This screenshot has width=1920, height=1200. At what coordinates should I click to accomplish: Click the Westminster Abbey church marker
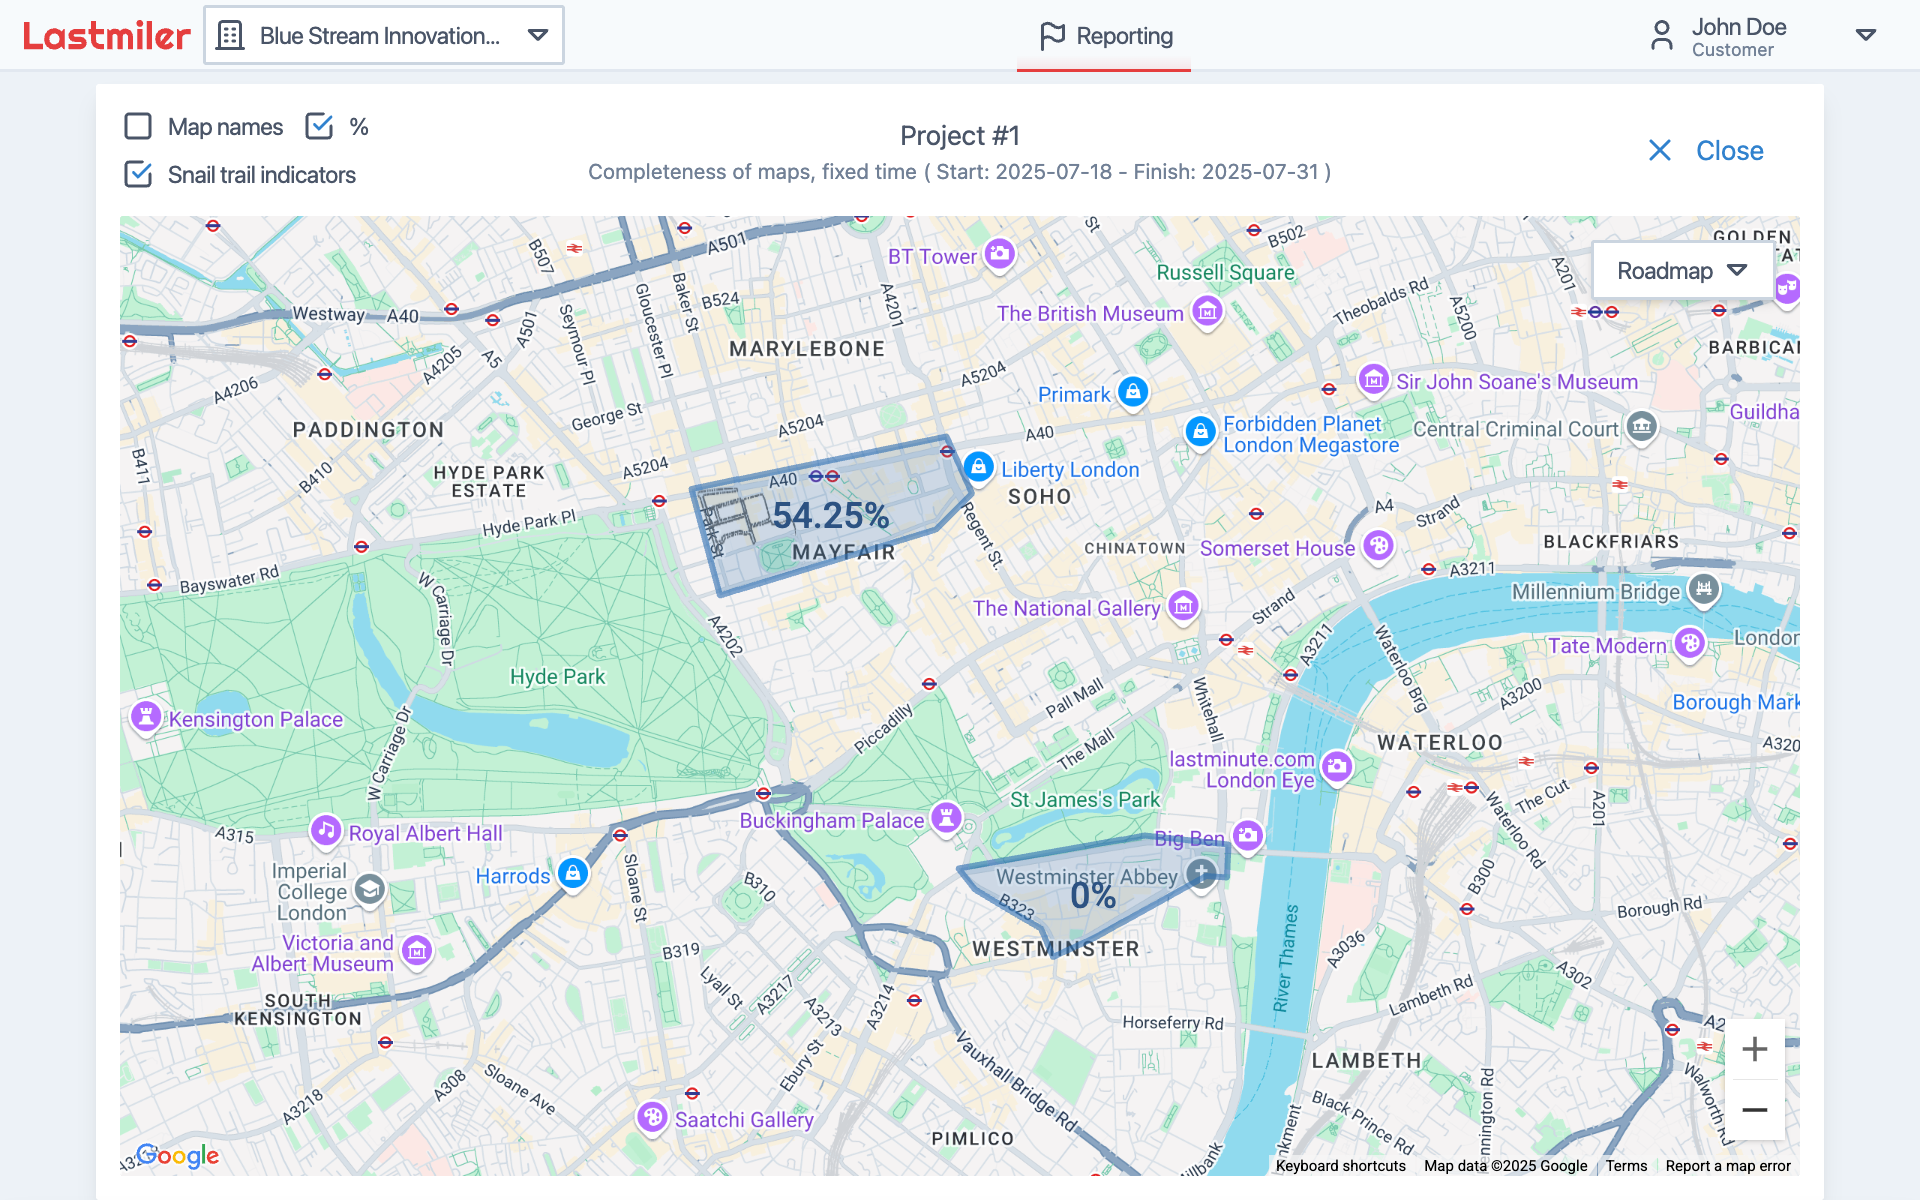tap(1201, 873)
